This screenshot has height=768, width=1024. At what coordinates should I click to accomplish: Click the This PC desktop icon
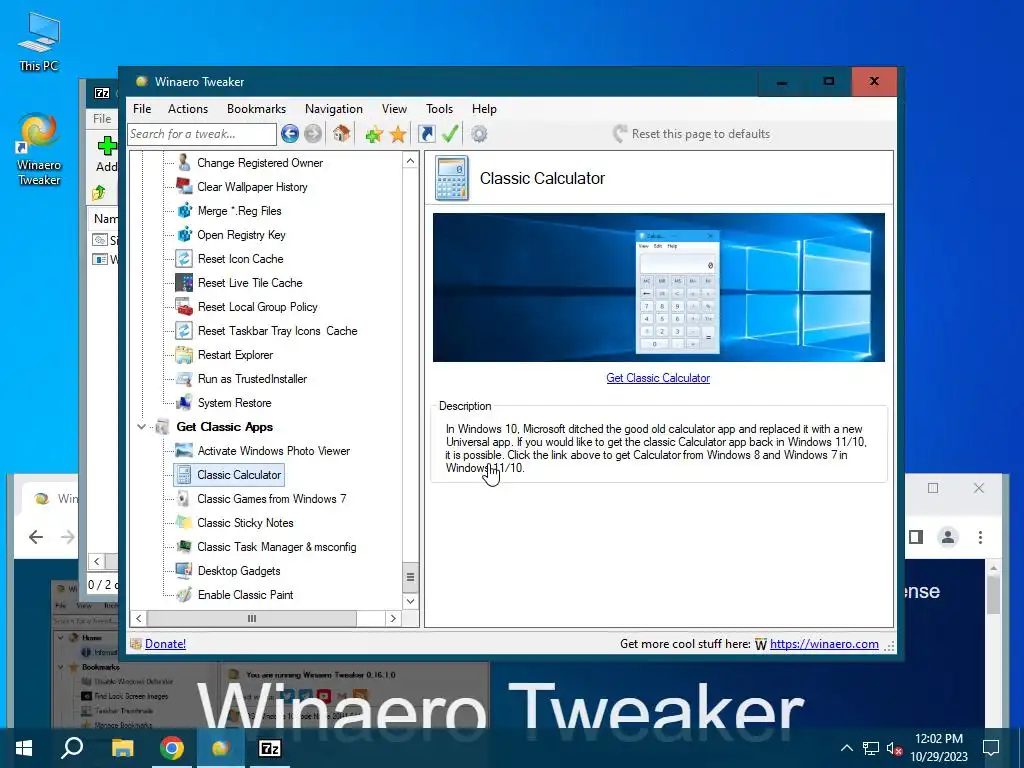pyautogui.click(x=39, y=41)
